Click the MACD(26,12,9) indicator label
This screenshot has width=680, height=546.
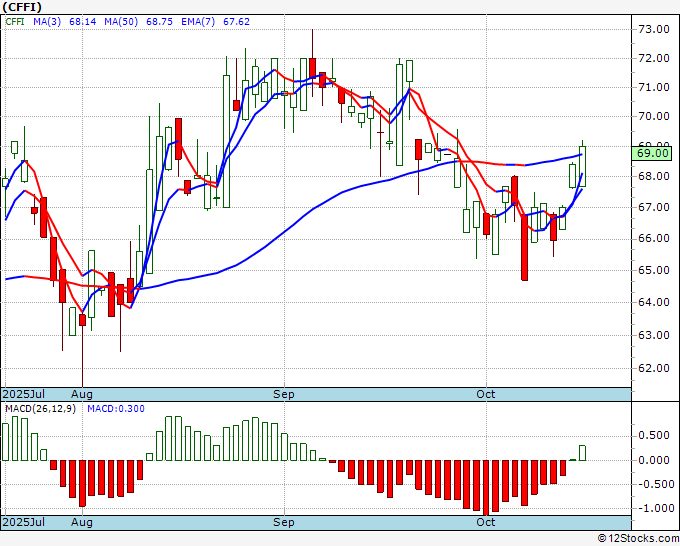coord(40,409)
